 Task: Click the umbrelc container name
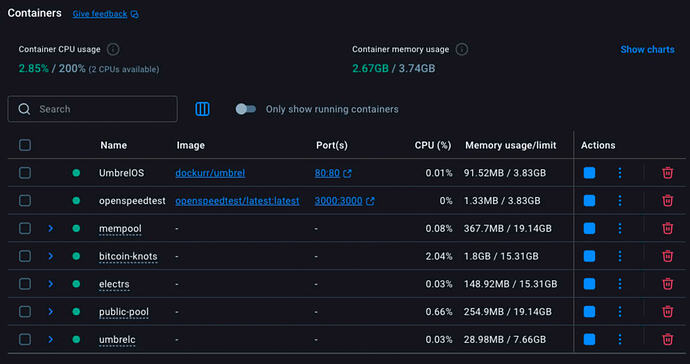[117, 339]
